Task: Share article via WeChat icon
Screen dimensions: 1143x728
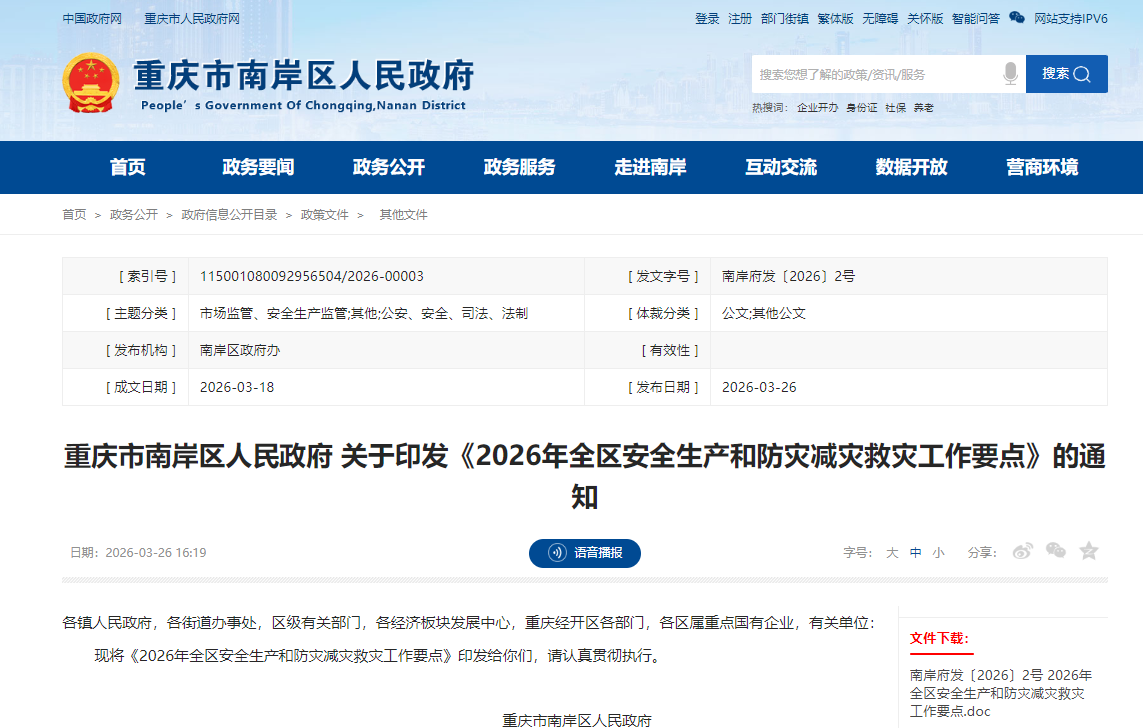Action: 1056,551
